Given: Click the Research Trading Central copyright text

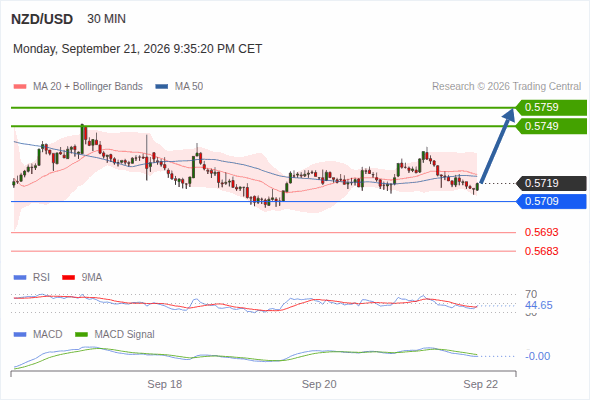Looking at the screenshot, I should coord(506,87).
